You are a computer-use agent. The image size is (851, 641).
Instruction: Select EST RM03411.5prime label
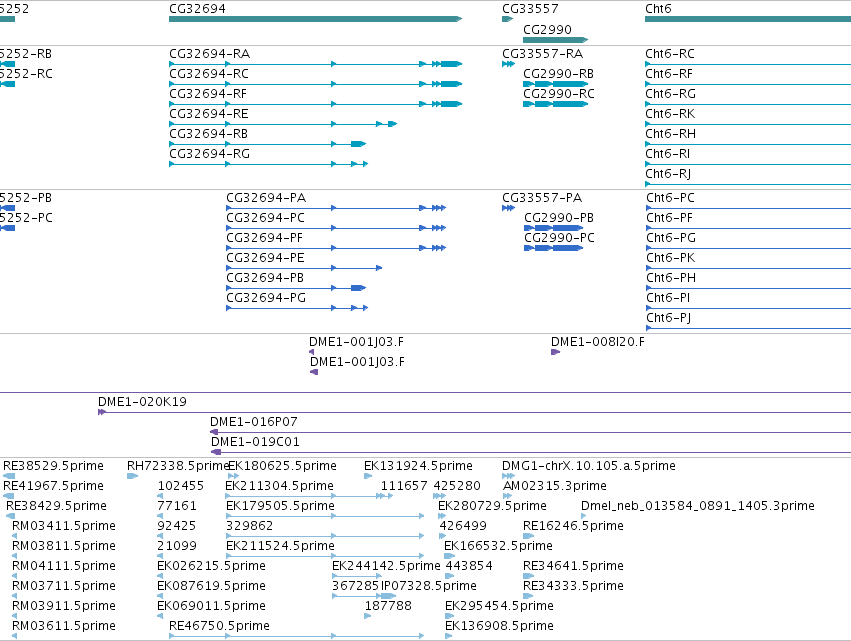63,526
